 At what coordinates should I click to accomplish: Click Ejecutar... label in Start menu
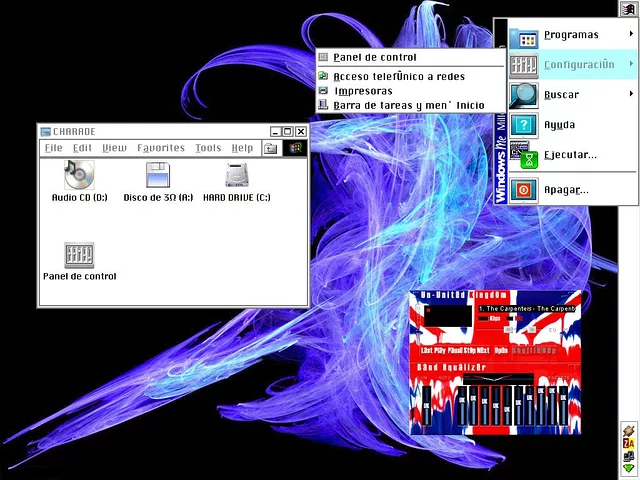click(570, 155)
